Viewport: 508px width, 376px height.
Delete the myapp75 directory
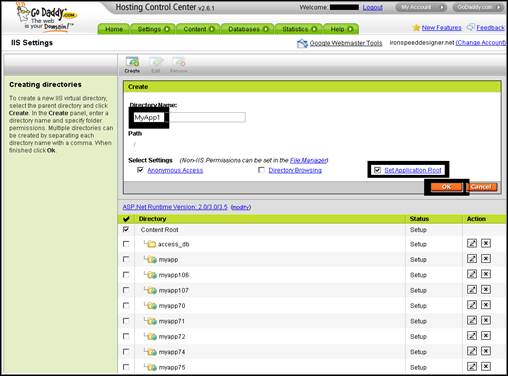486,366
